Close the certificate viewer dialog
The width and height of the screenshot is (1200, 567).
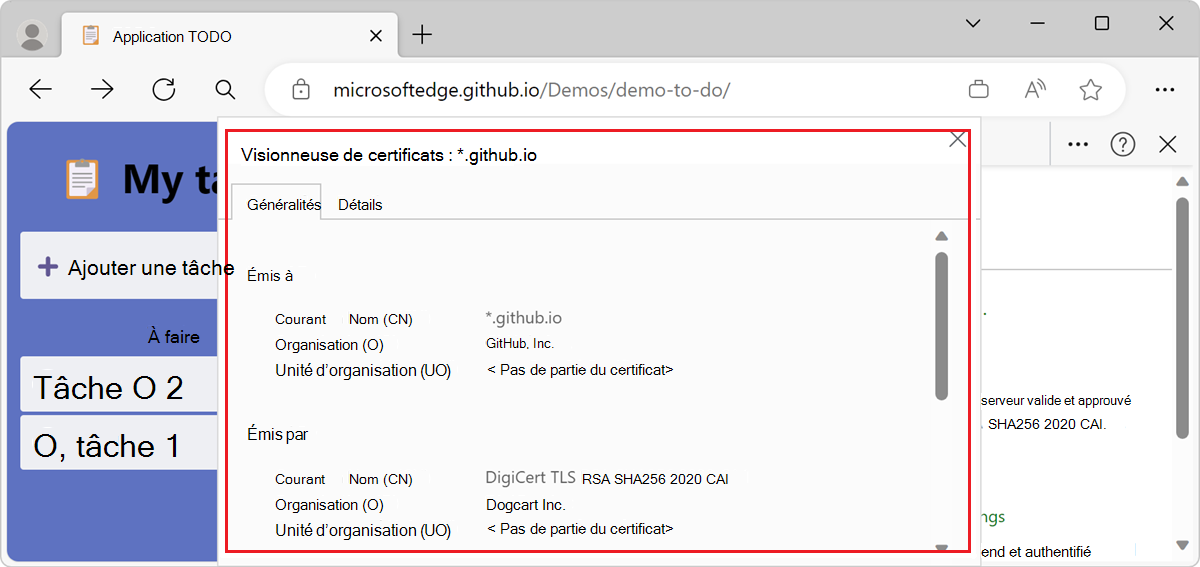[x=957, y=139]
